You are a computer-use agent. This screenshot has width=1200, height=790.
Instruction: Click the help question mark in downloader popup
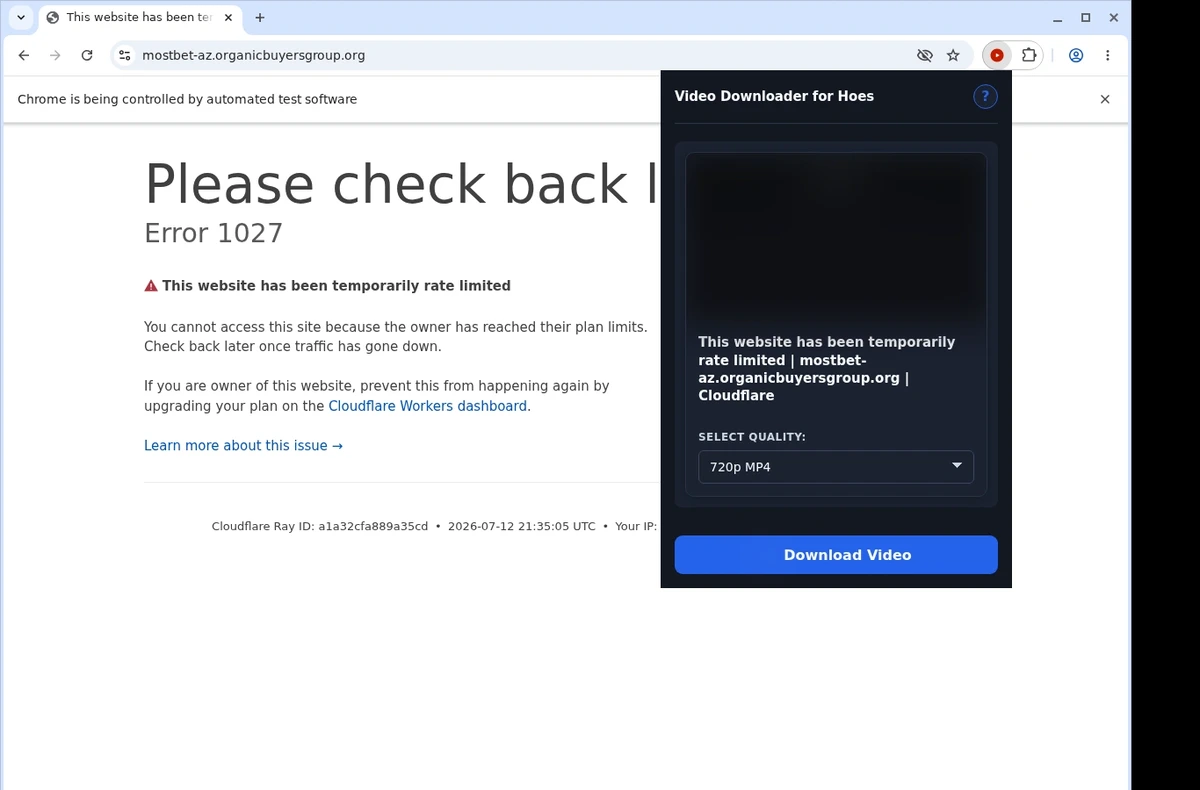tap(985, 96)
